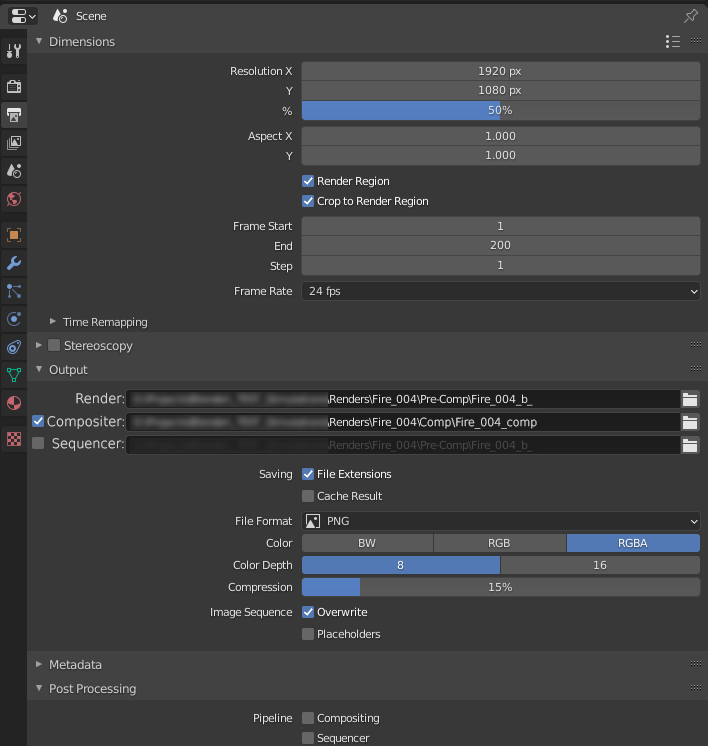Uncheck Overwrite image sequence option

(x=308, y=612)
